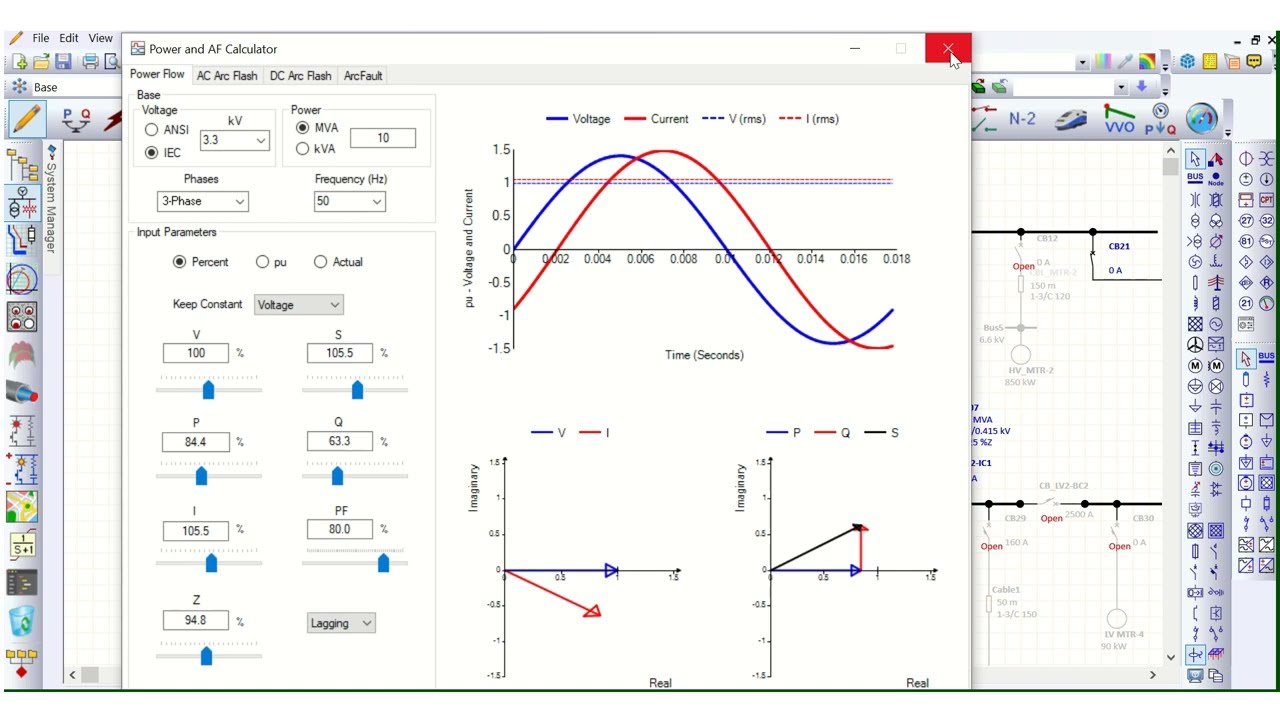Click the MVA power value field
The image size is (1280, 720).
(x=382, y=138)
